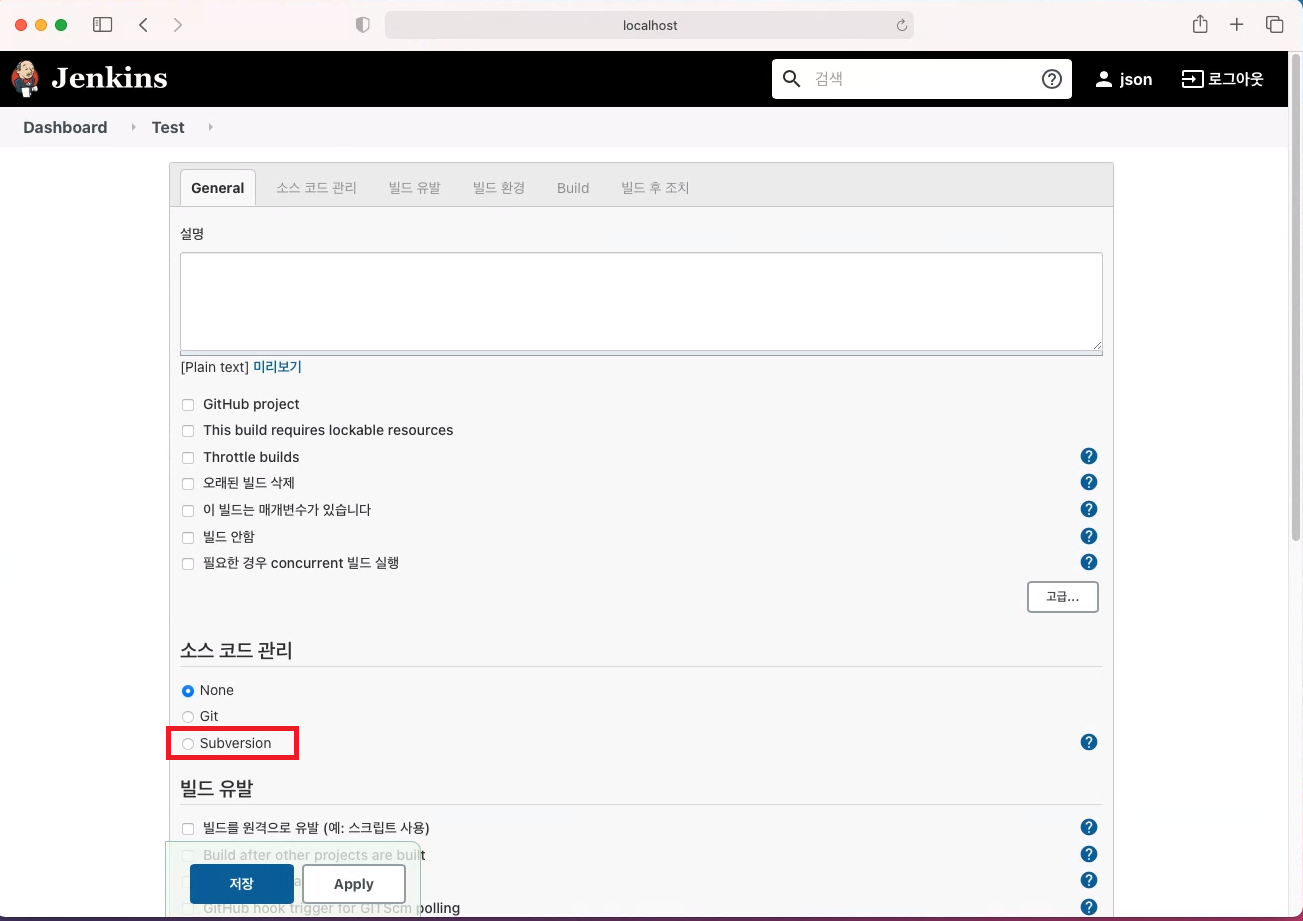
Task: Click the json user profile icon
Action: pos(1104,79)
